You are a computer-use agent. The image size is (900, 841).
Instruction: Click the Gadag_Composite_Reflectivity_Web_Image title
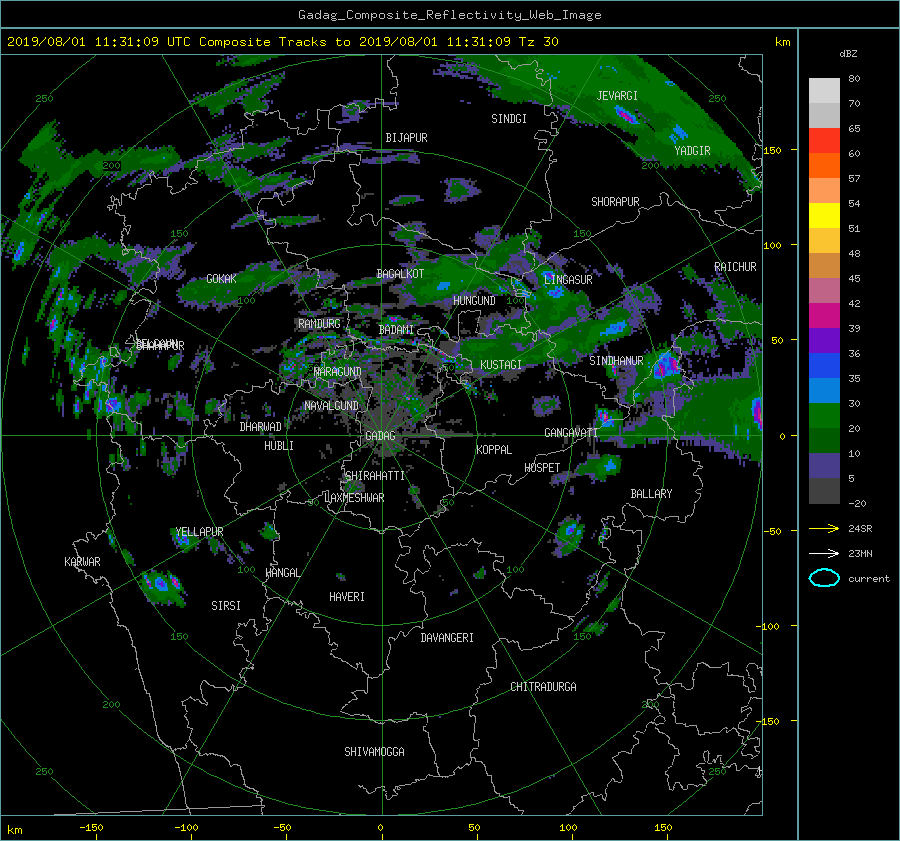tap(449, 15)
